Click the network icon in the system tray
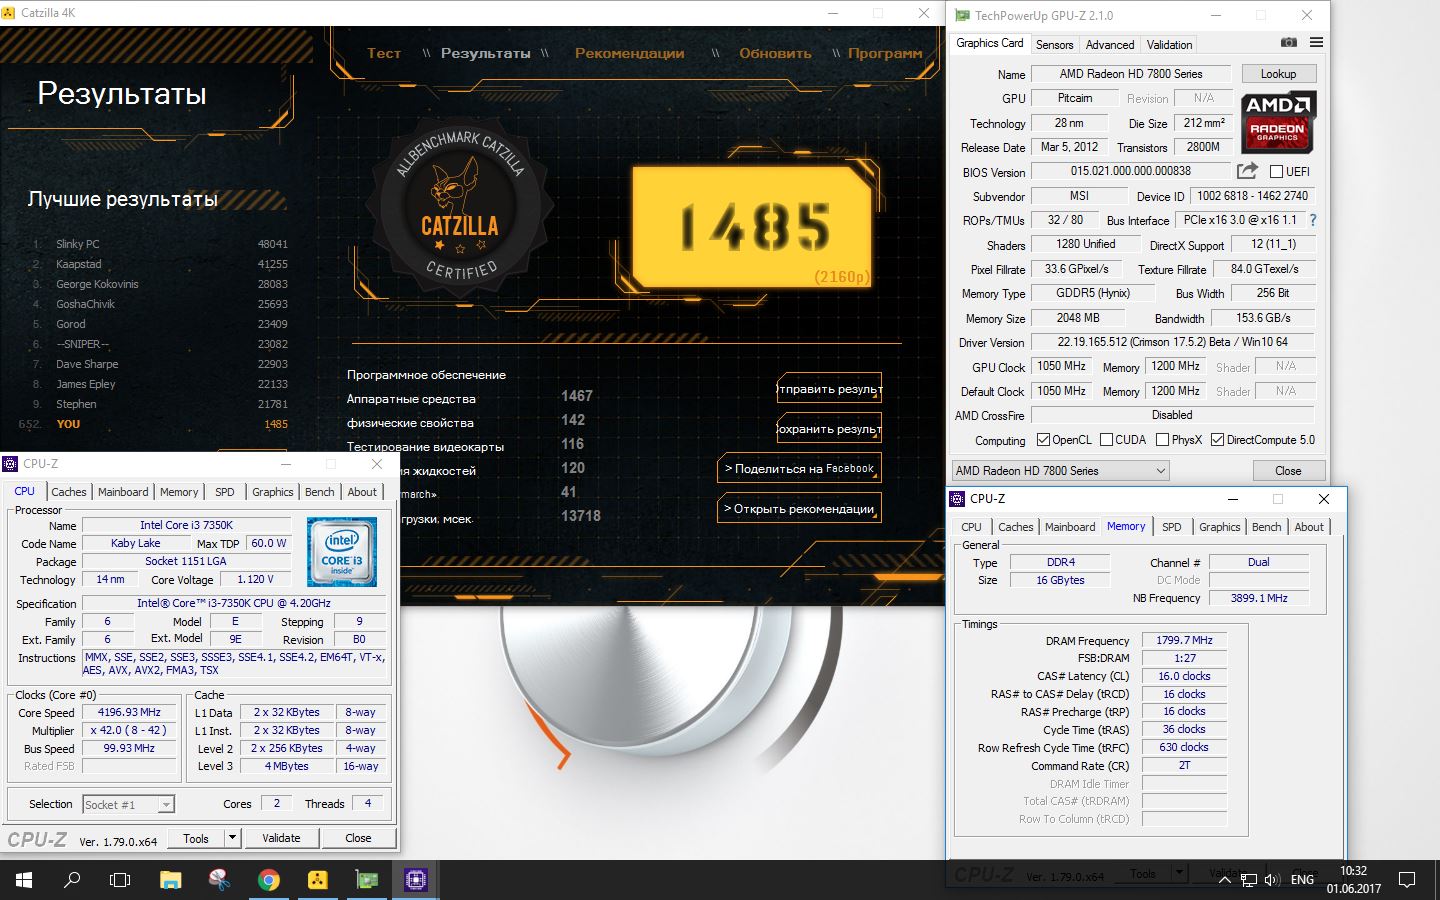Image resolution: width=1440 pixels, height=900 pixels. (x=1249, y=880)
